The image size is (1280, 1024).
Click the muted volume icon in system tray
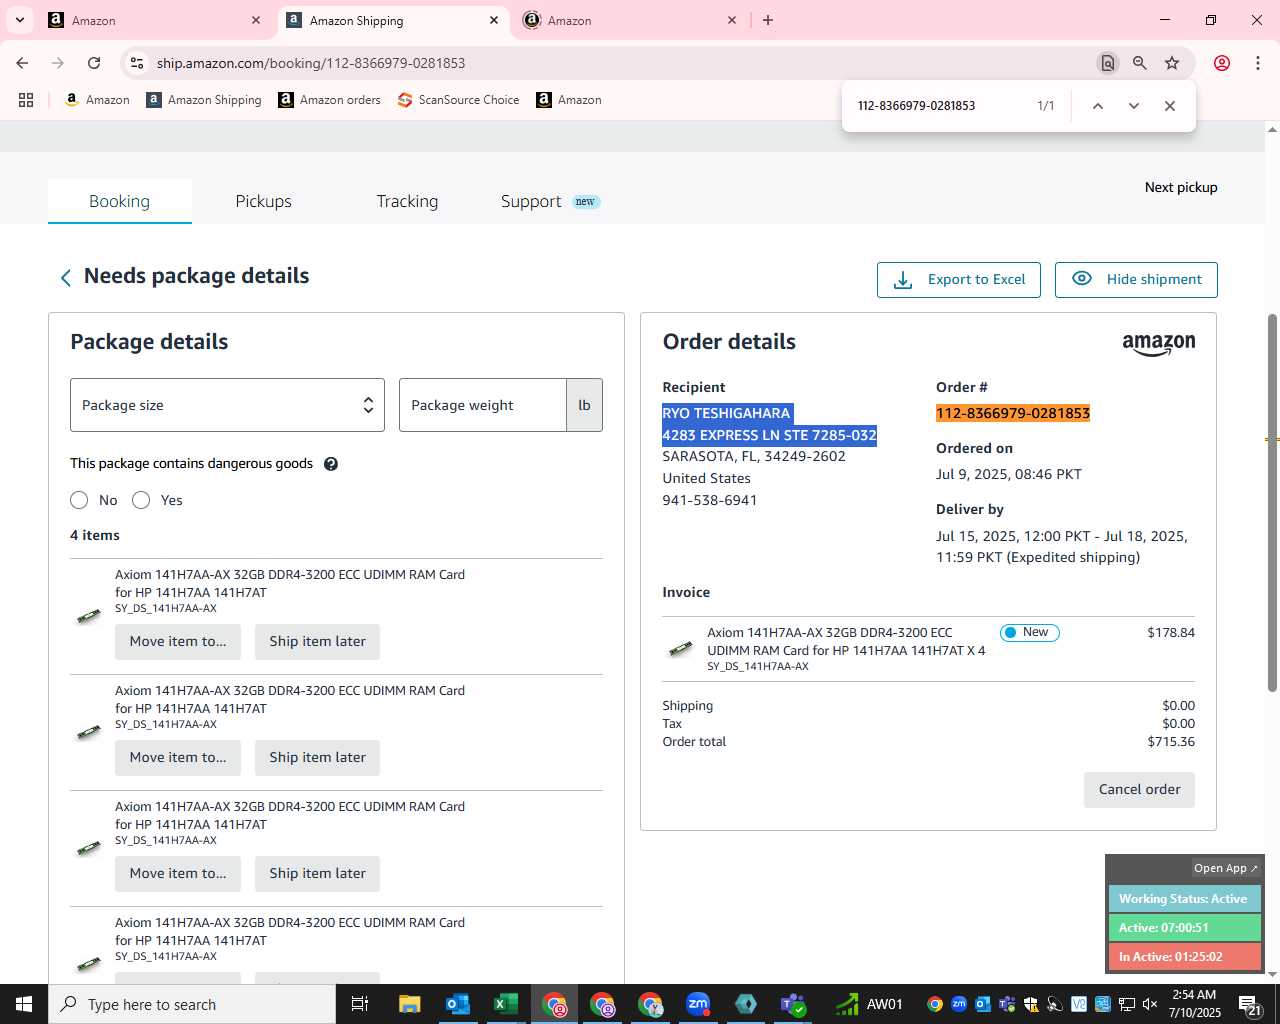(x=1150, y=1005)
